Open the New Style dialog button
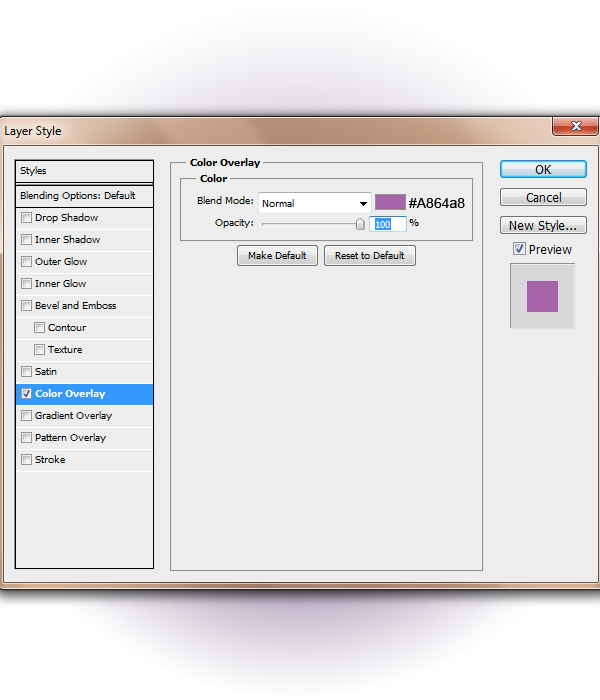The width and height of the screenshot is (600, 700). [543, 225]
